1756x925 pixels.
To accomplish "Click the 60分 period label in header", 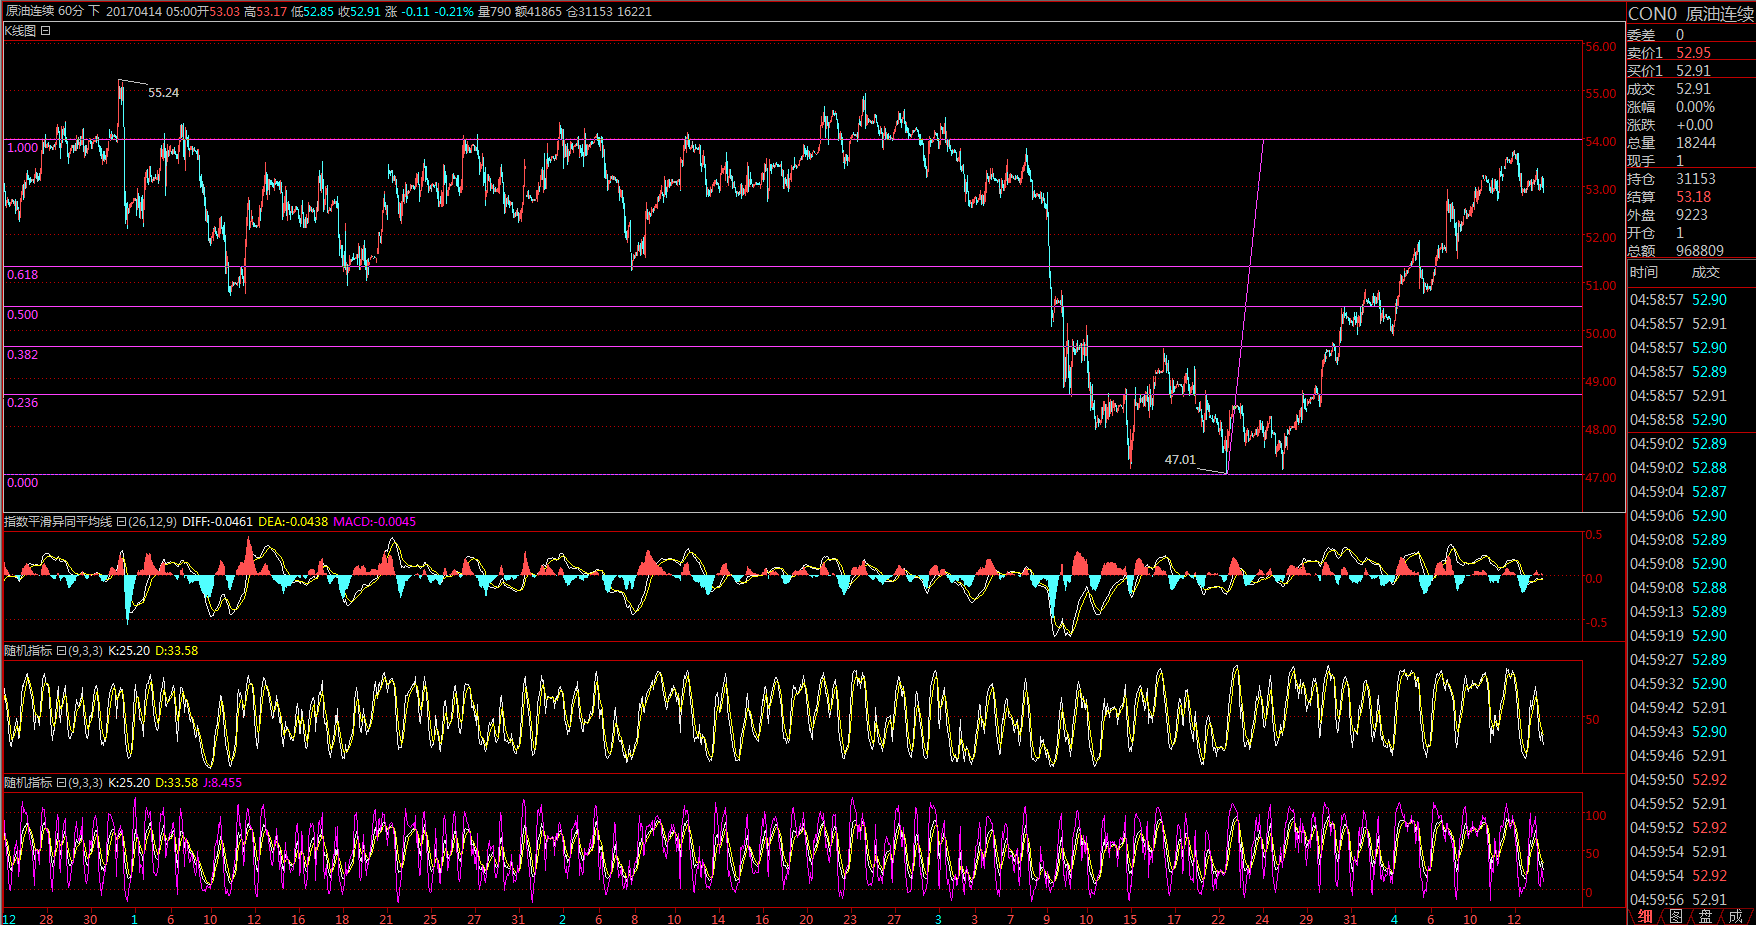I will (x=70, y=11).
